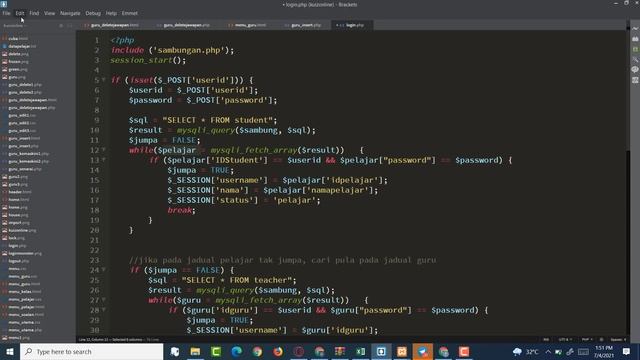Open cuba.html in the file tree

tap(18, 38)
